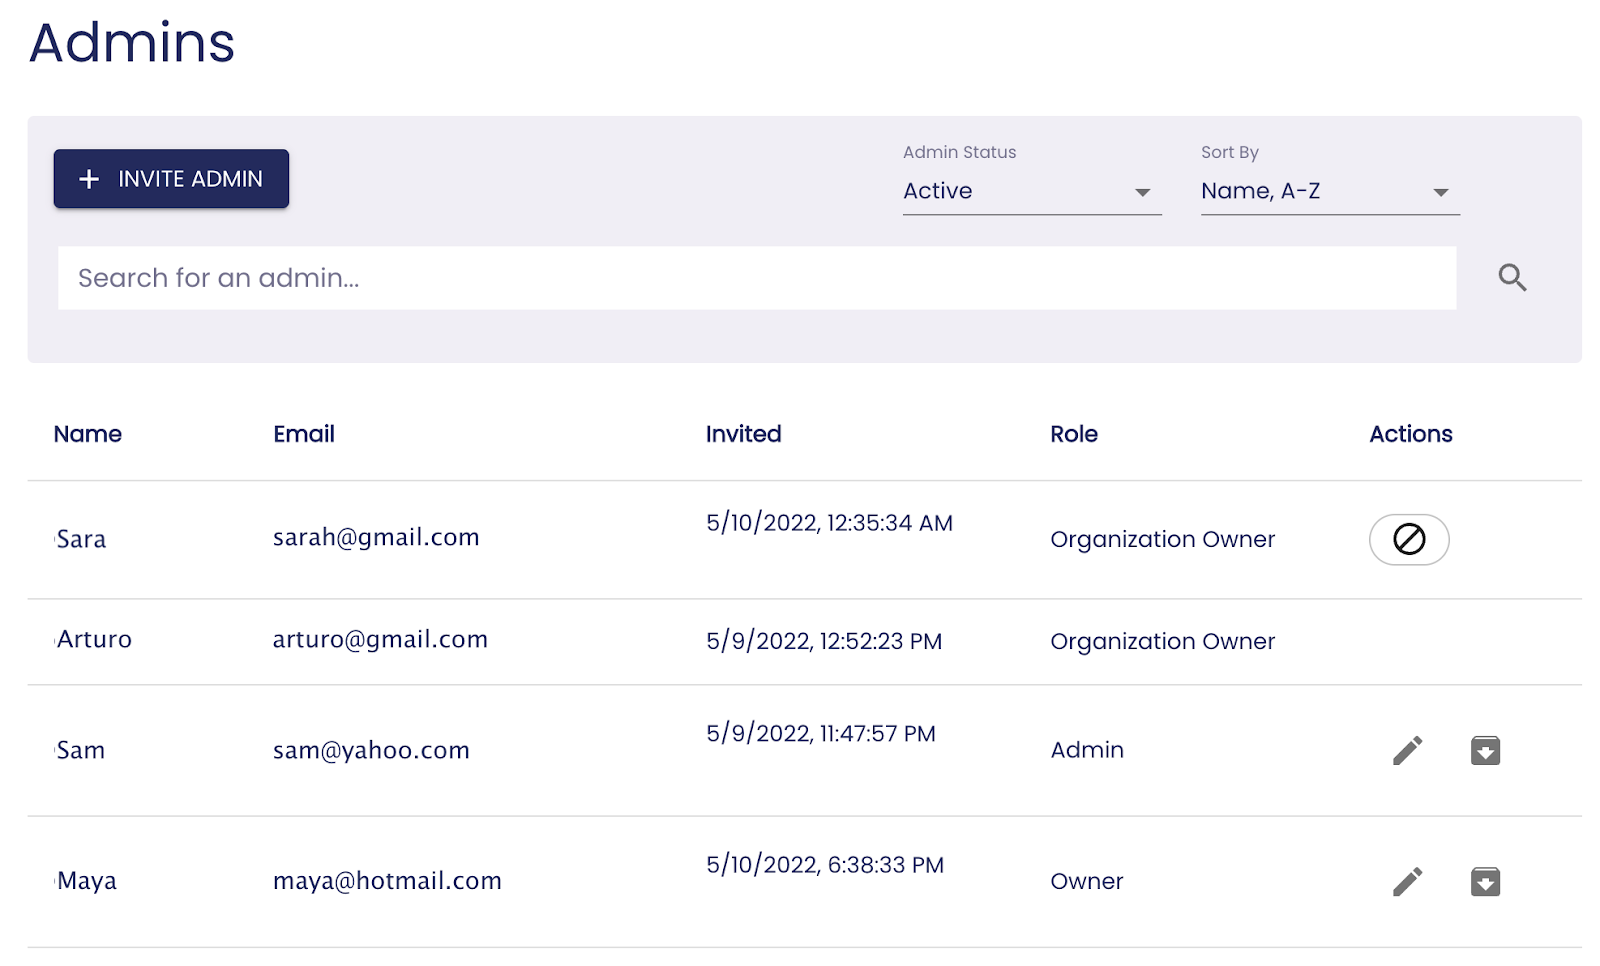The width and height of the screenshot is (1600, 966).
Task: Click email sam@yahoo.com
Action: click(x=371, y=751)
